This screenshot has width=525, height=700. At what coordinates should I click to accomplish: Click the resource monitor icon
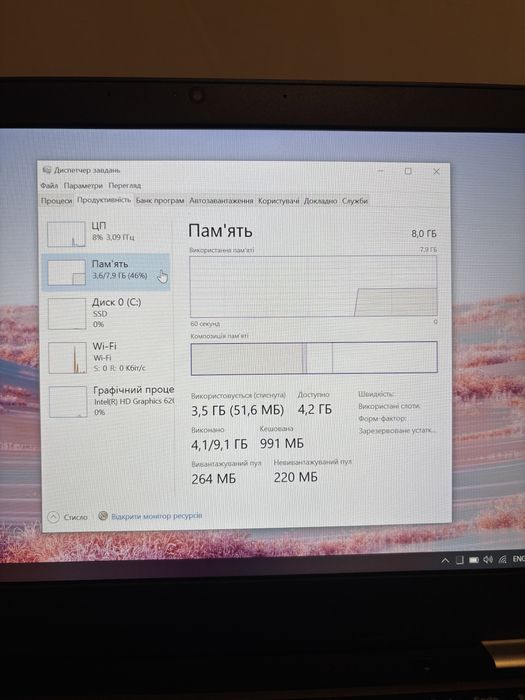coord(103,516)
